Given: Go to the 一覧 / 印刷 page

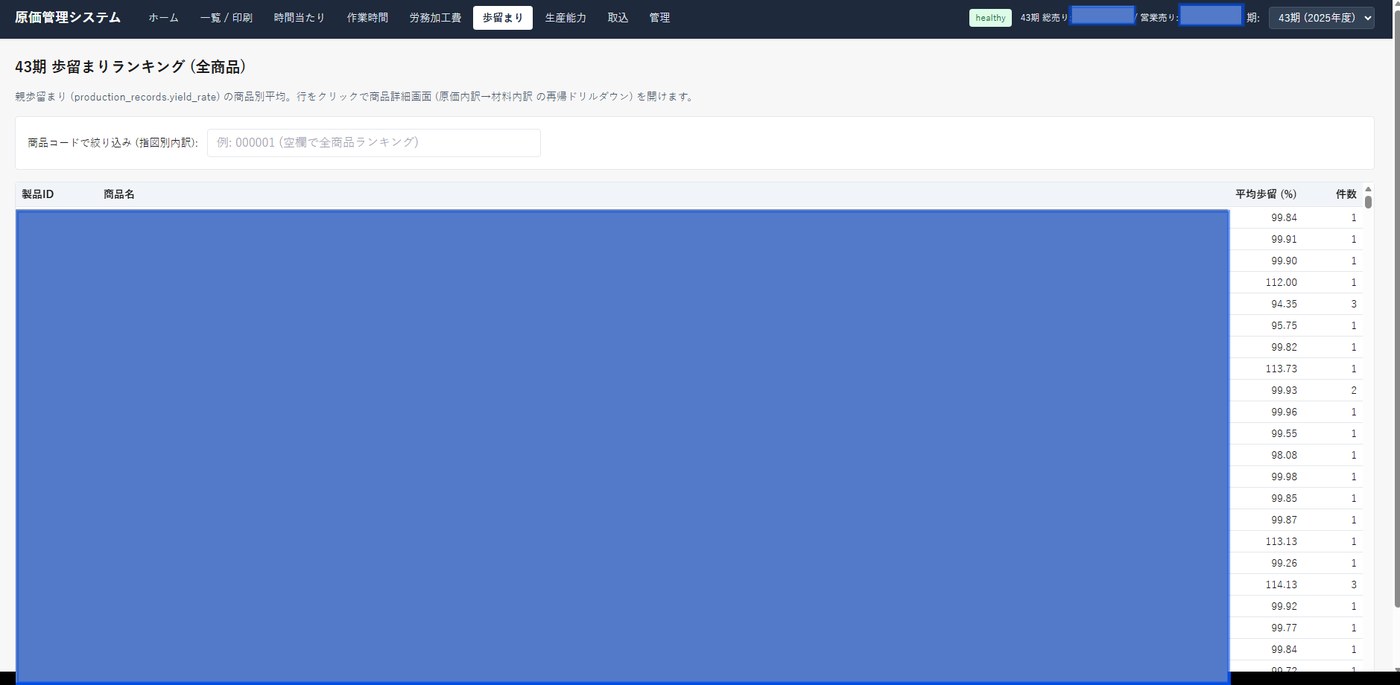Looking at the screenshot, I should click(226, 18).
